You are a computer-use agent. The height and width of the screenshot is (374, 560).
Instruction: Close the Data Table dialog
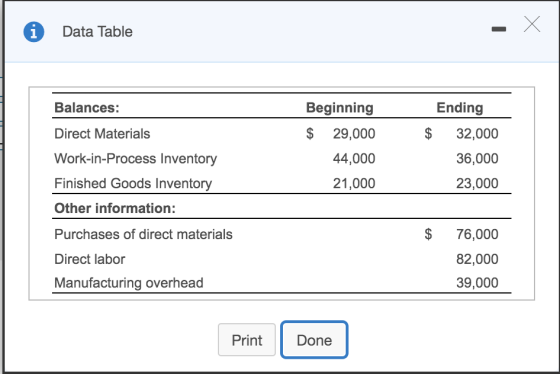pyautogui.click(x=532, y=24)
